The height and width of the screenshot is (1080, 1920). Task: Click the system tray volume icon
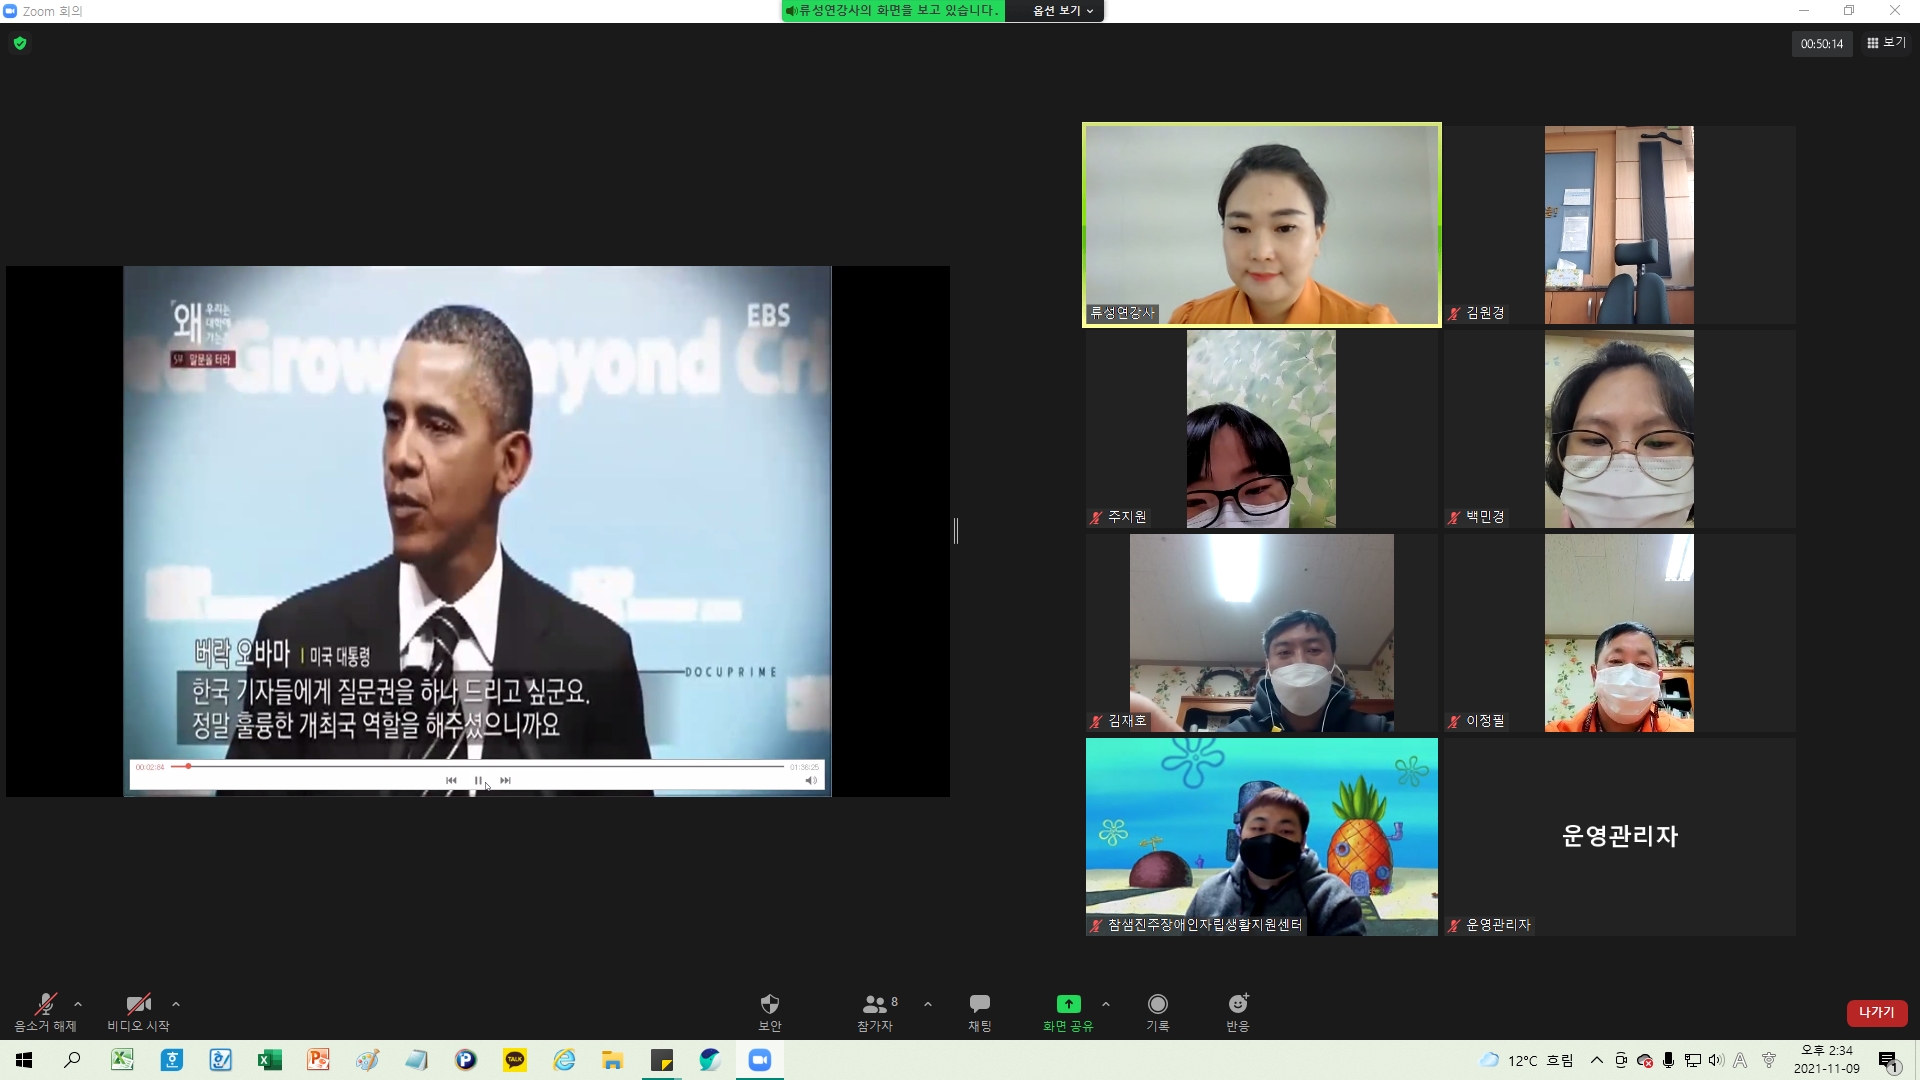(1716, 1060)
